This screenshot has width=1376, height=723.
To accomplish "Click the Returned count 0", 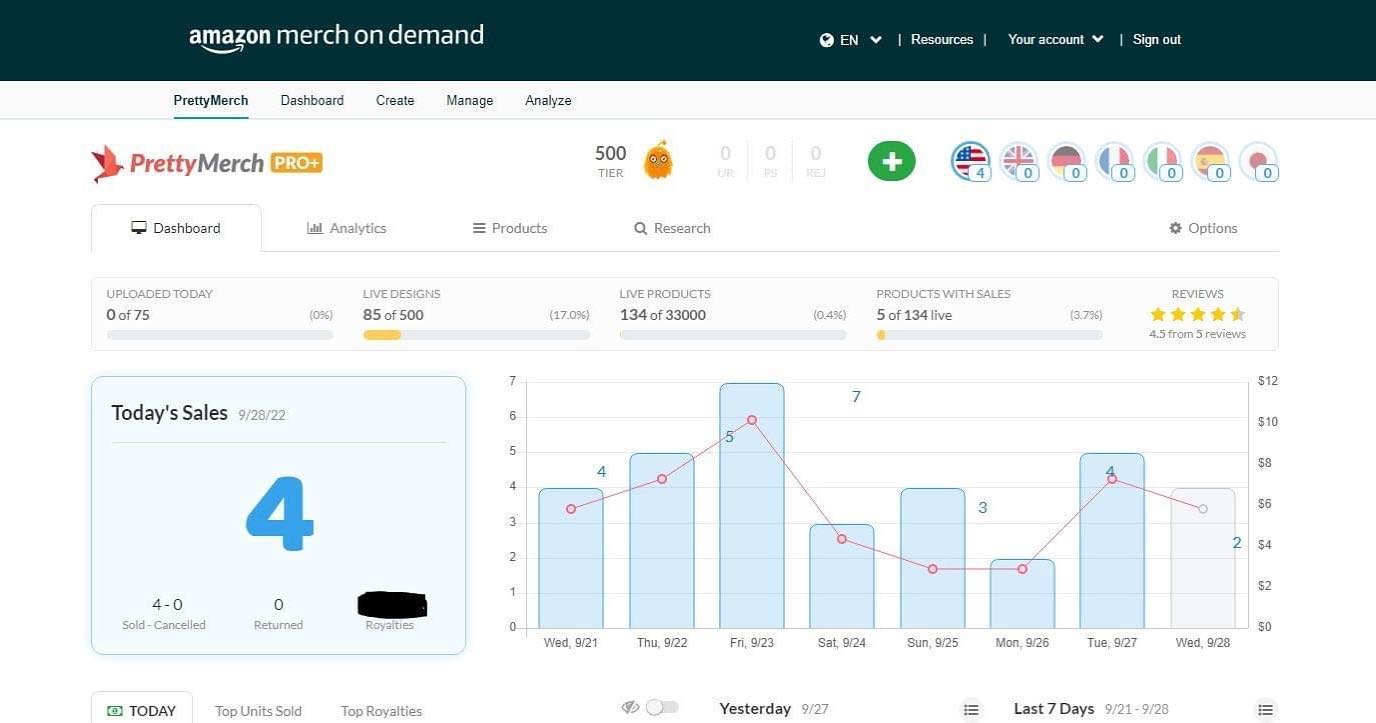I will pos(278,604).
